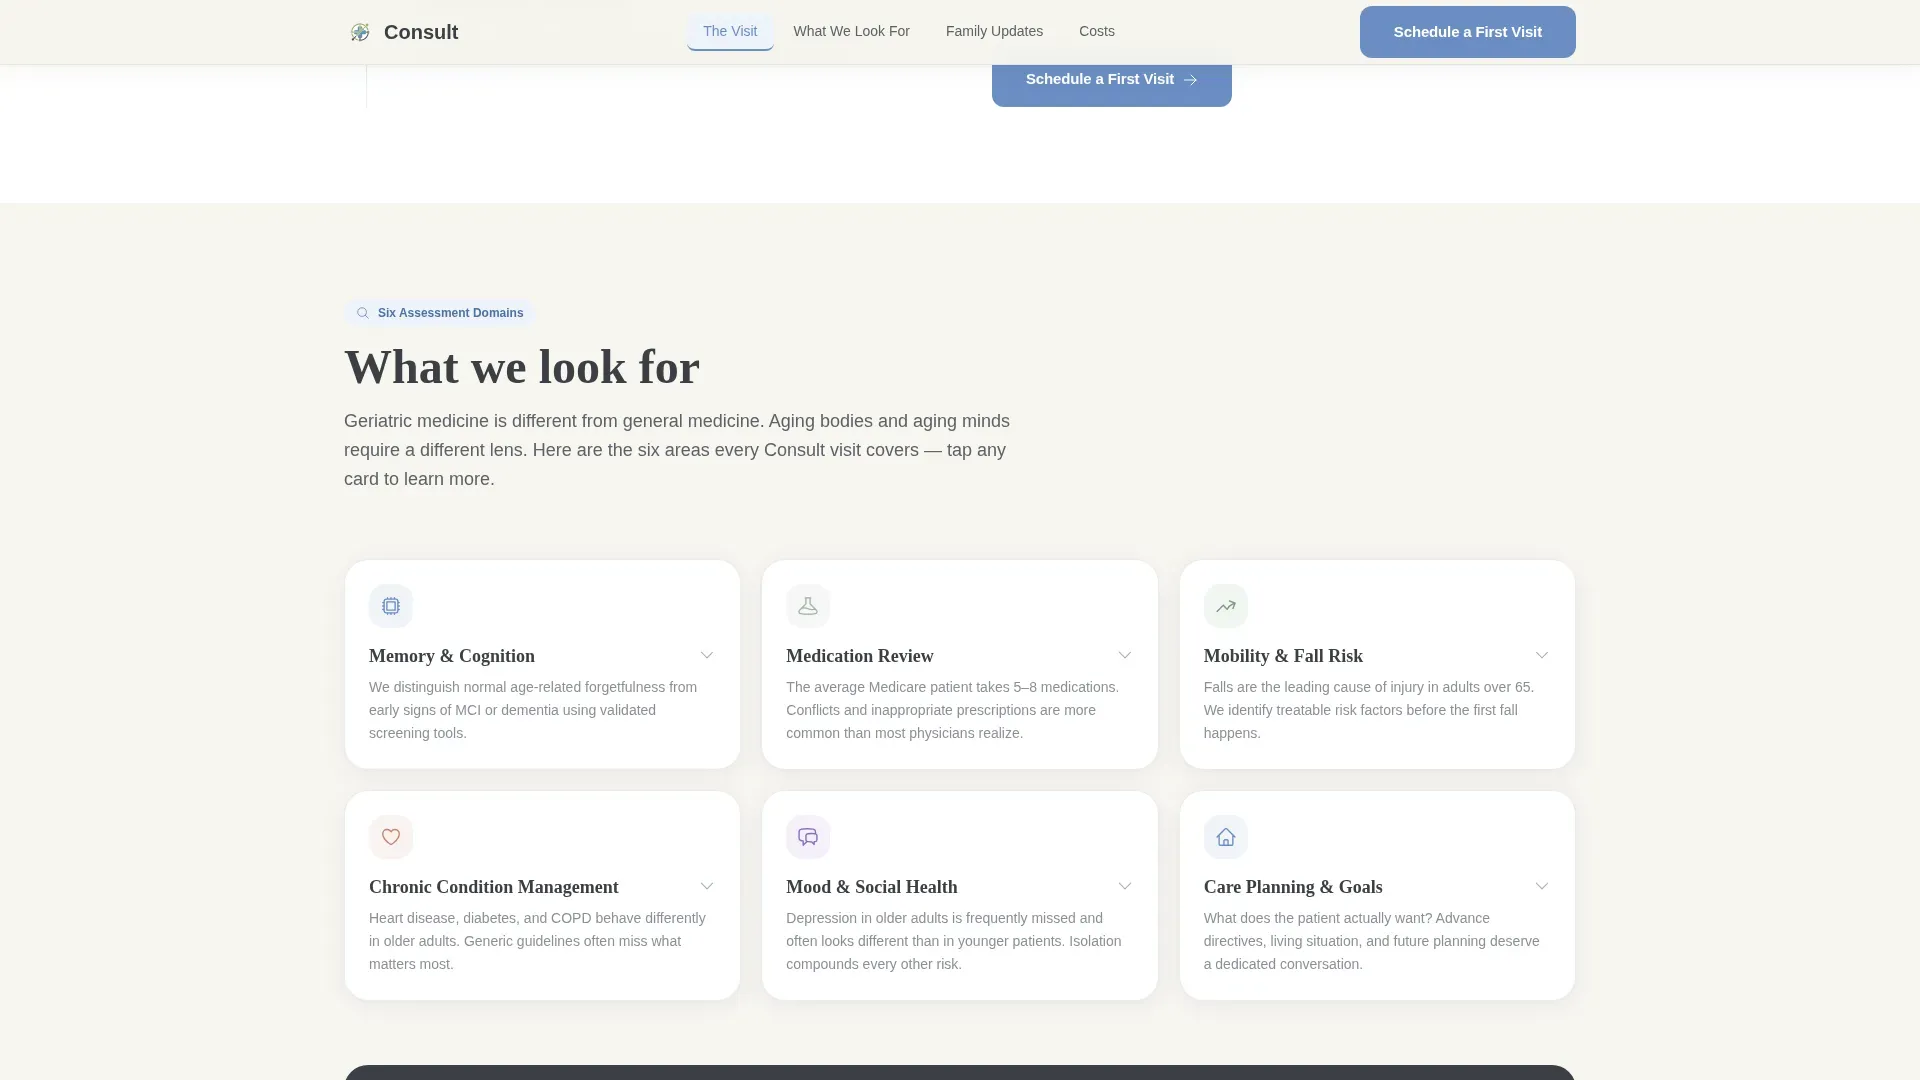Click the Medication Review flask icon
The image size is (1920, 1080).
(808, 606)
